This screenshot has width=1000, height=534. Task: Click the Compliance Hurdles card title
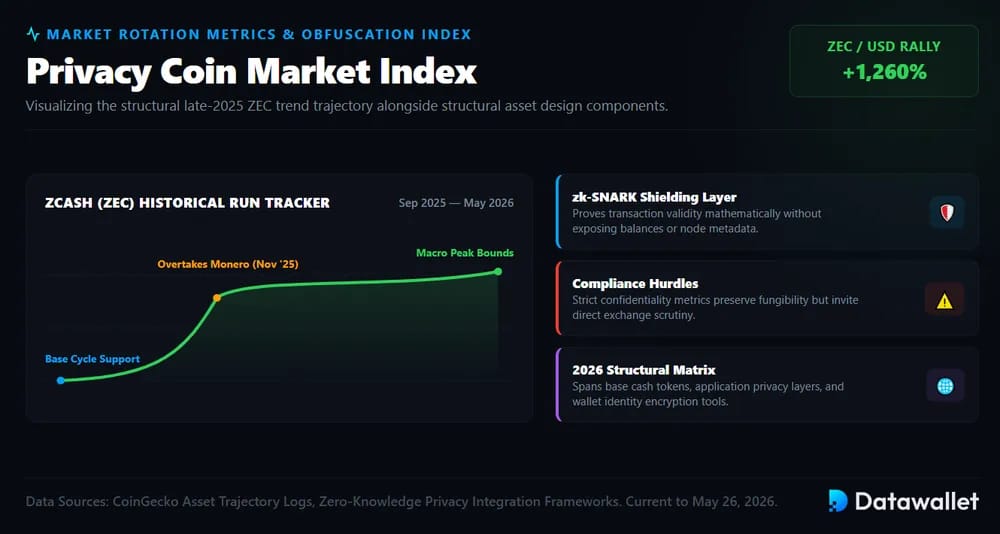click(635, 284)
